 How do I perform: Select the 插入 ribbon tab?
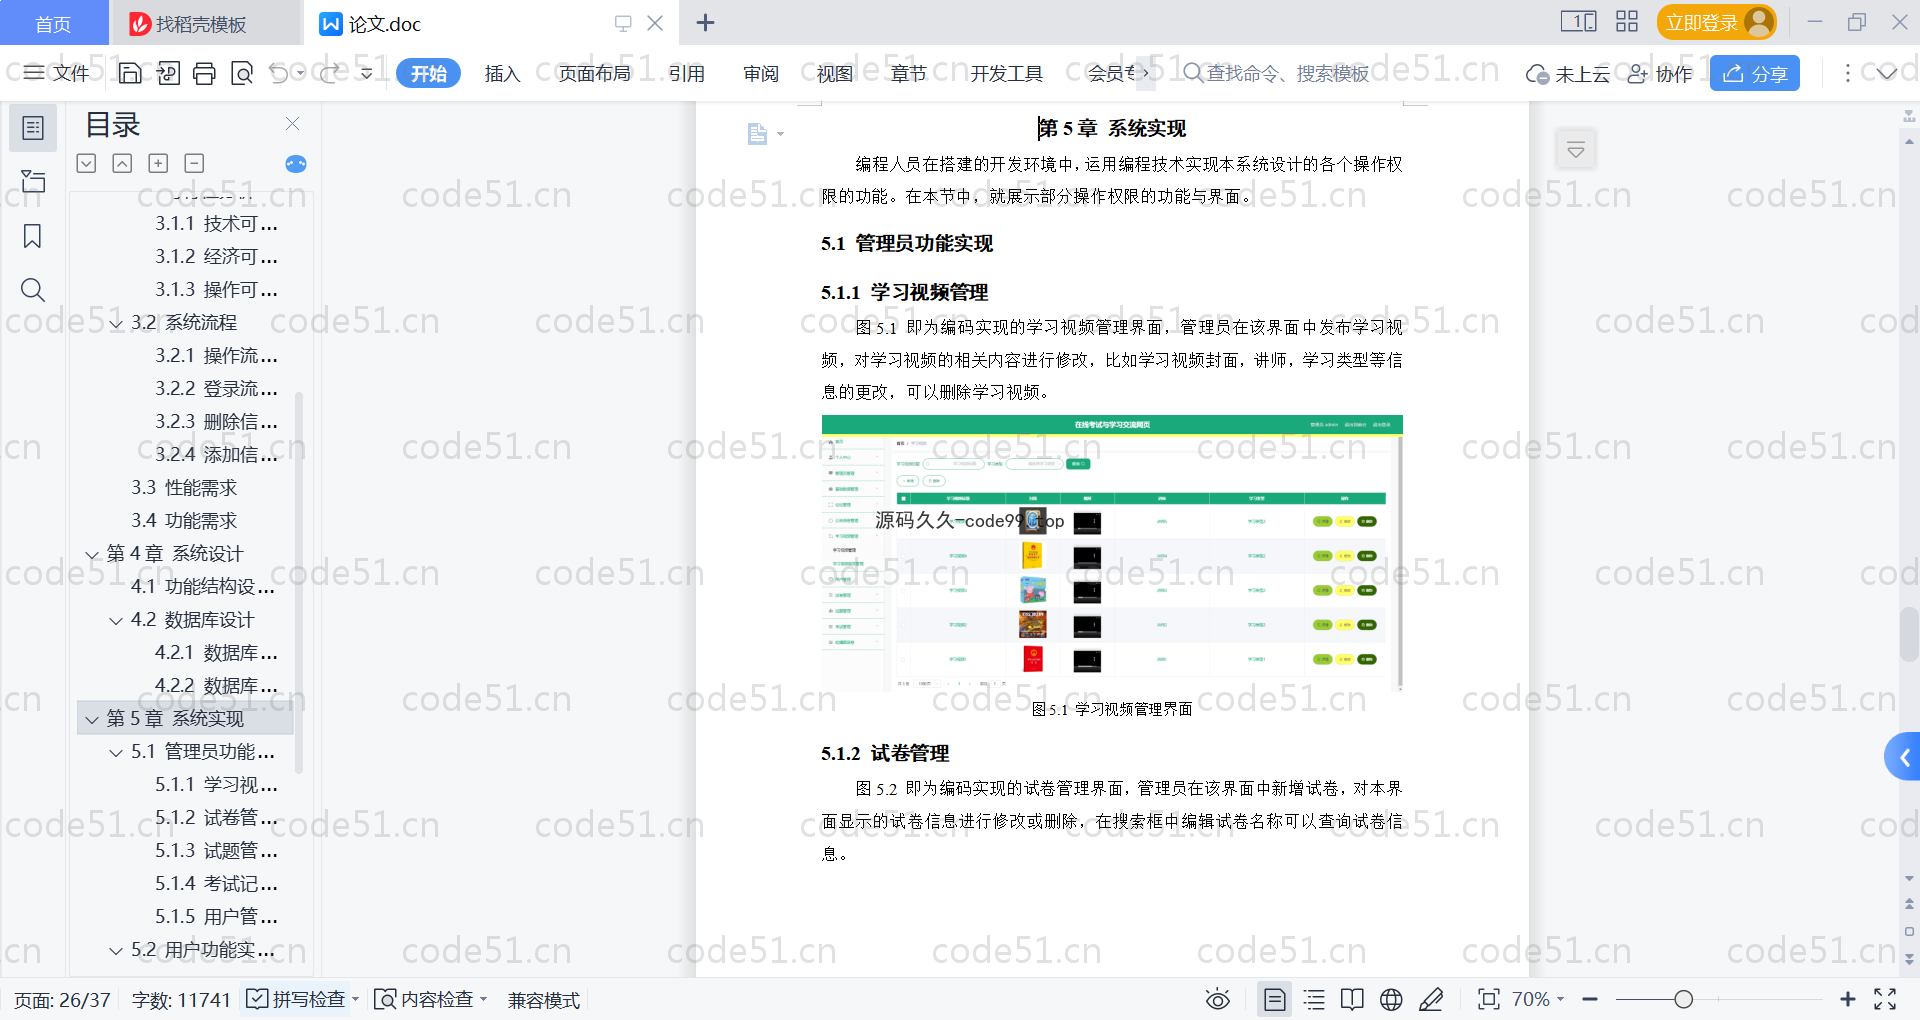(x=502, y=73)
